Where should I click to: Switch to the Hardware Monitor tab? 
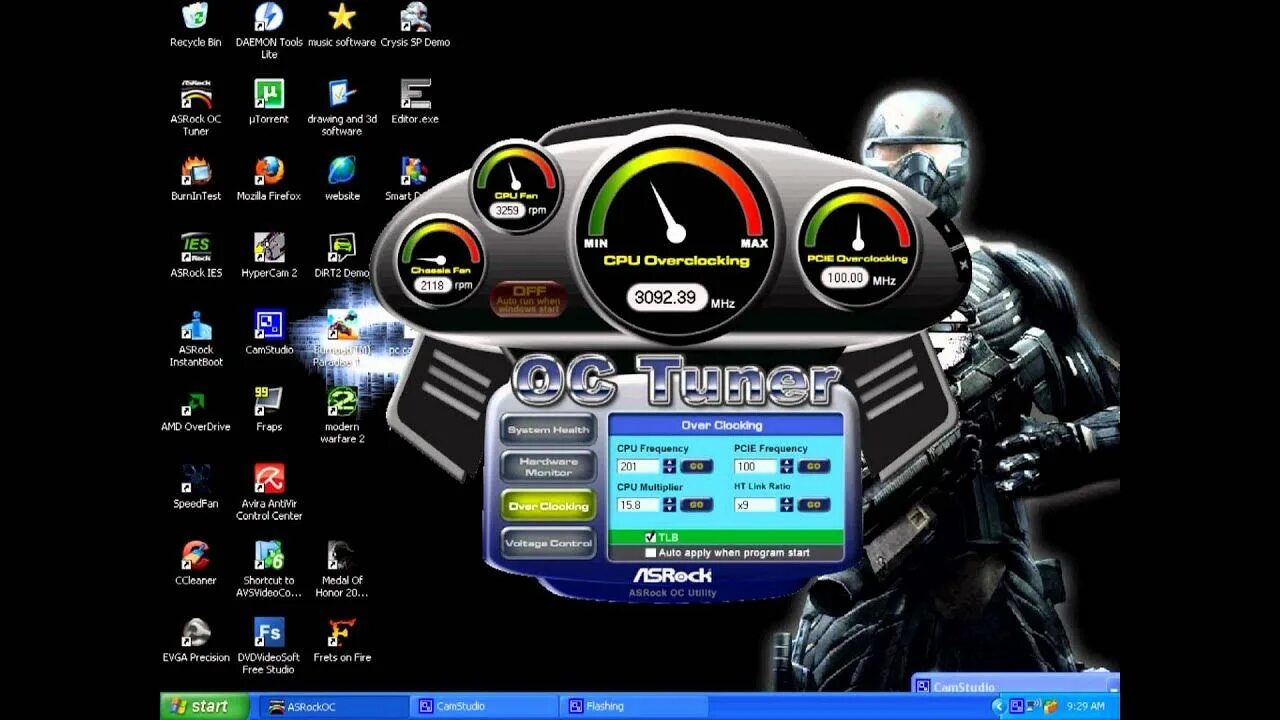click(x=548, y=467)
